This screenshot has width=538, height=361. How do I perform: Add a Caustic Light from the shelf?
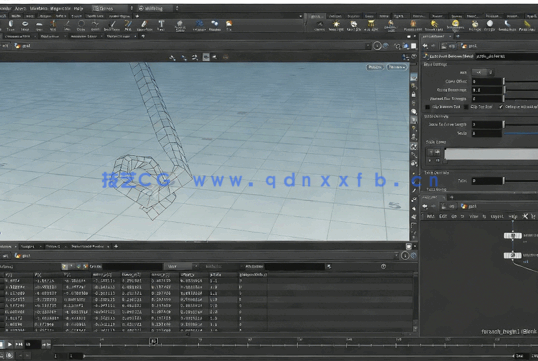507,25
